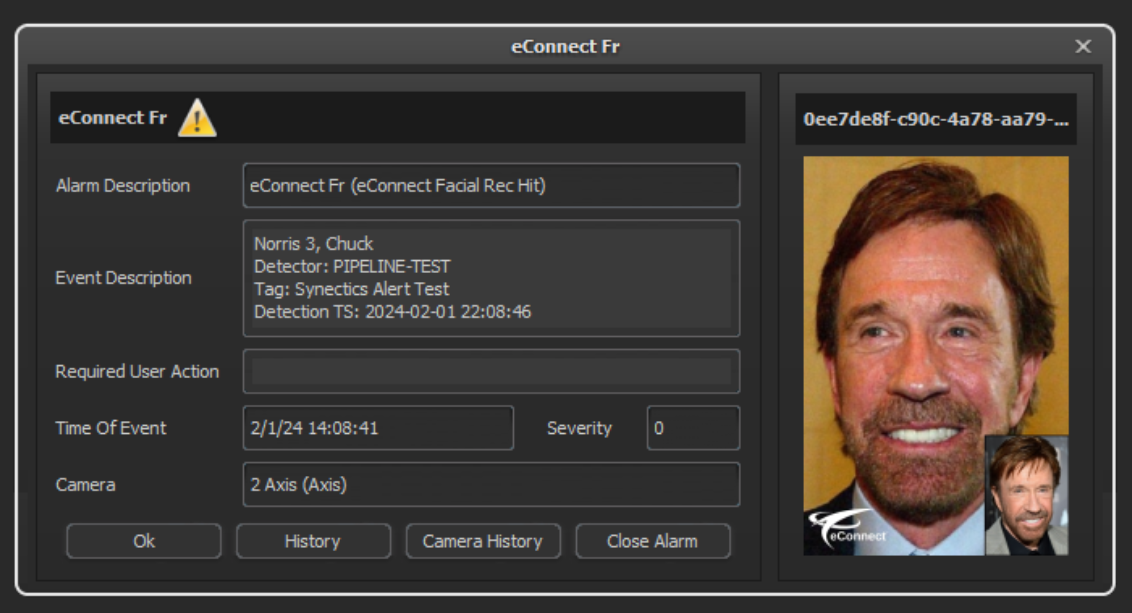This screenshot has height=613, width=1132.
Task: Click the eConnect Fr panel header label
Action: 113,118
